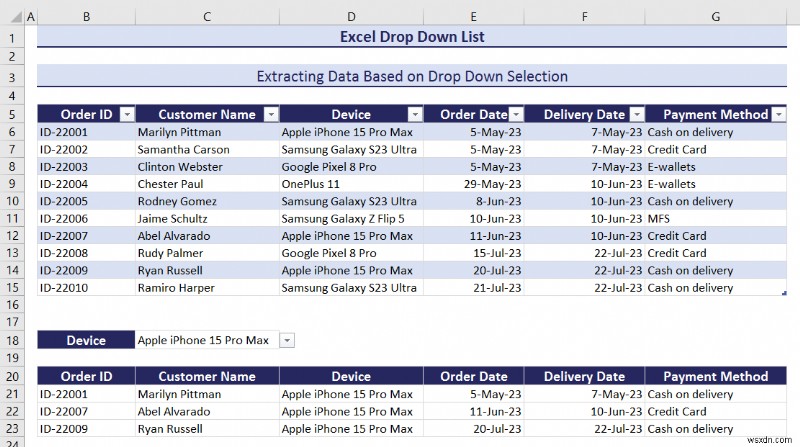Select 'Google Pixel 8 Pro' in row 13
This screenshot has height=447, width=800.
(x=352, y=253)
